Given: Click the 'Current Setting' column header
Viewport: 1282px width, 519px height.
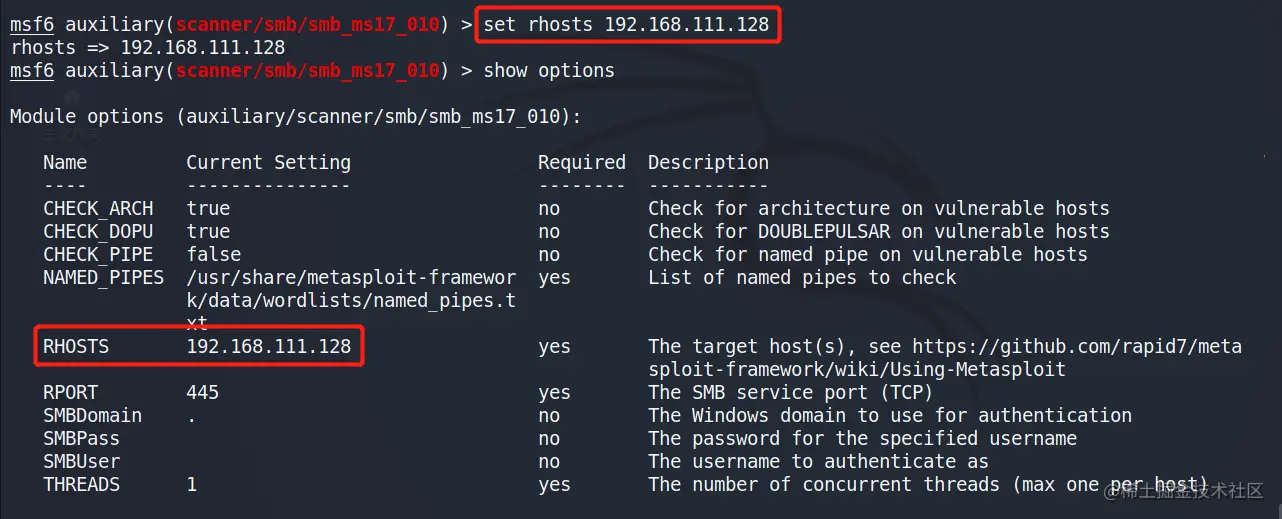Looking at the screenshot, I should pos(268,163).
